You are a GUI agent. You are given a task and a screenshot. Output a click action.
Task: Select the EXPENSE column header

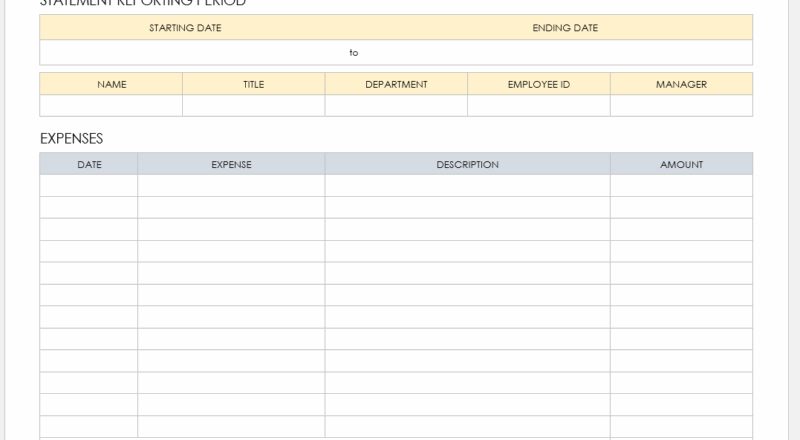point(231,164)
